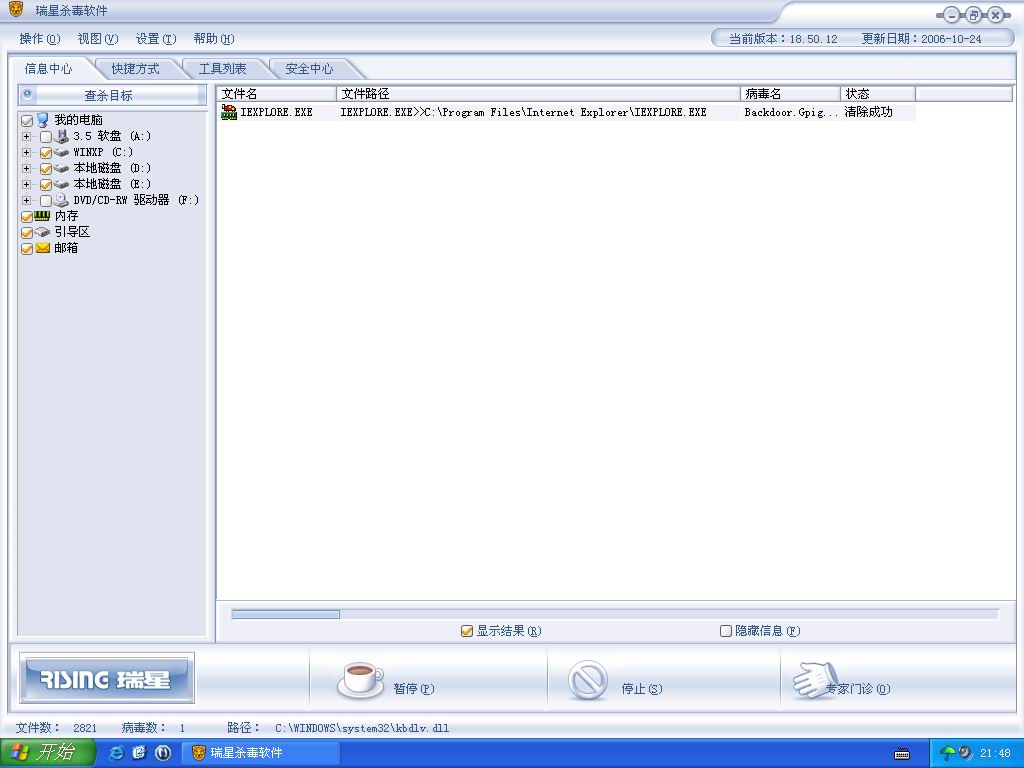The image size is (1024, 768).
Task: Expand the 本地磁盘 (D:) tree node
Action: pos(26,168)
